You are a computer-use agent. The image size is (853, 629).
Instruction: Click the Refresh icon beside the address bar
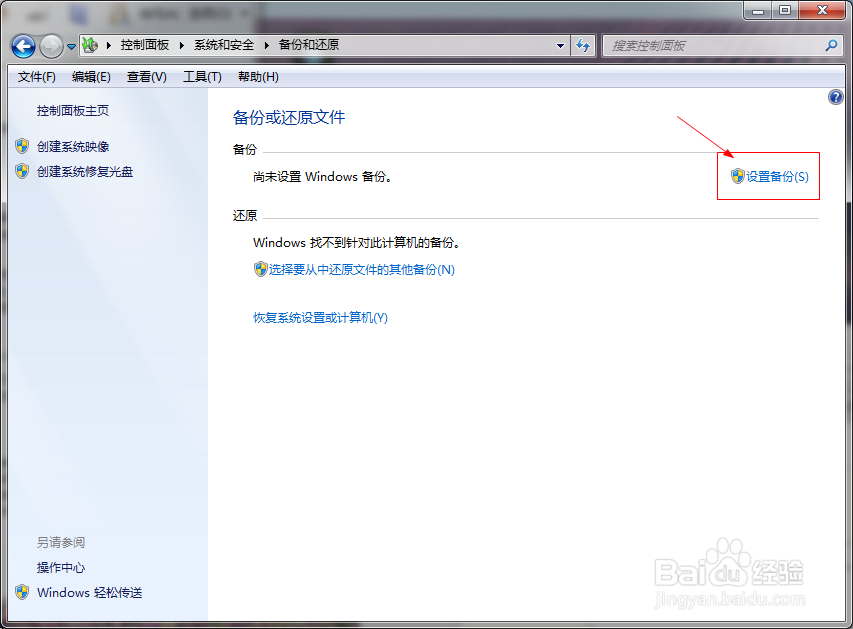point(583,45)
